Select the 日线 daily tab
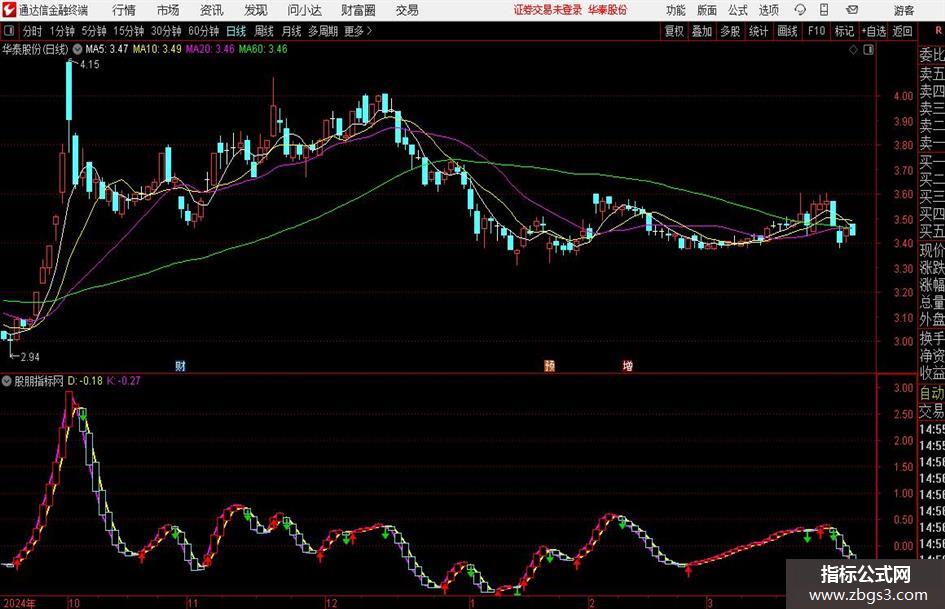The width and height of the screenshot is (945, 609). (236, 31)
